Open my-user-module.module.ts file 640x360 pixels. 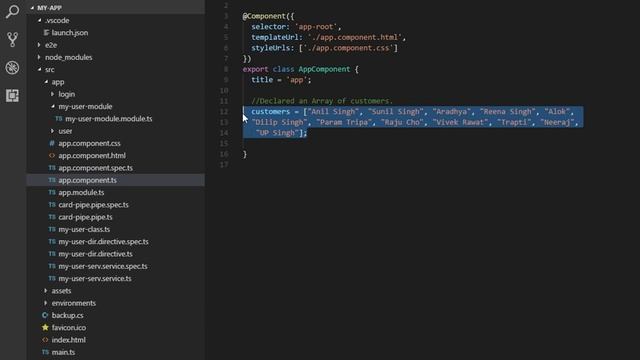(x=109, y=119)
